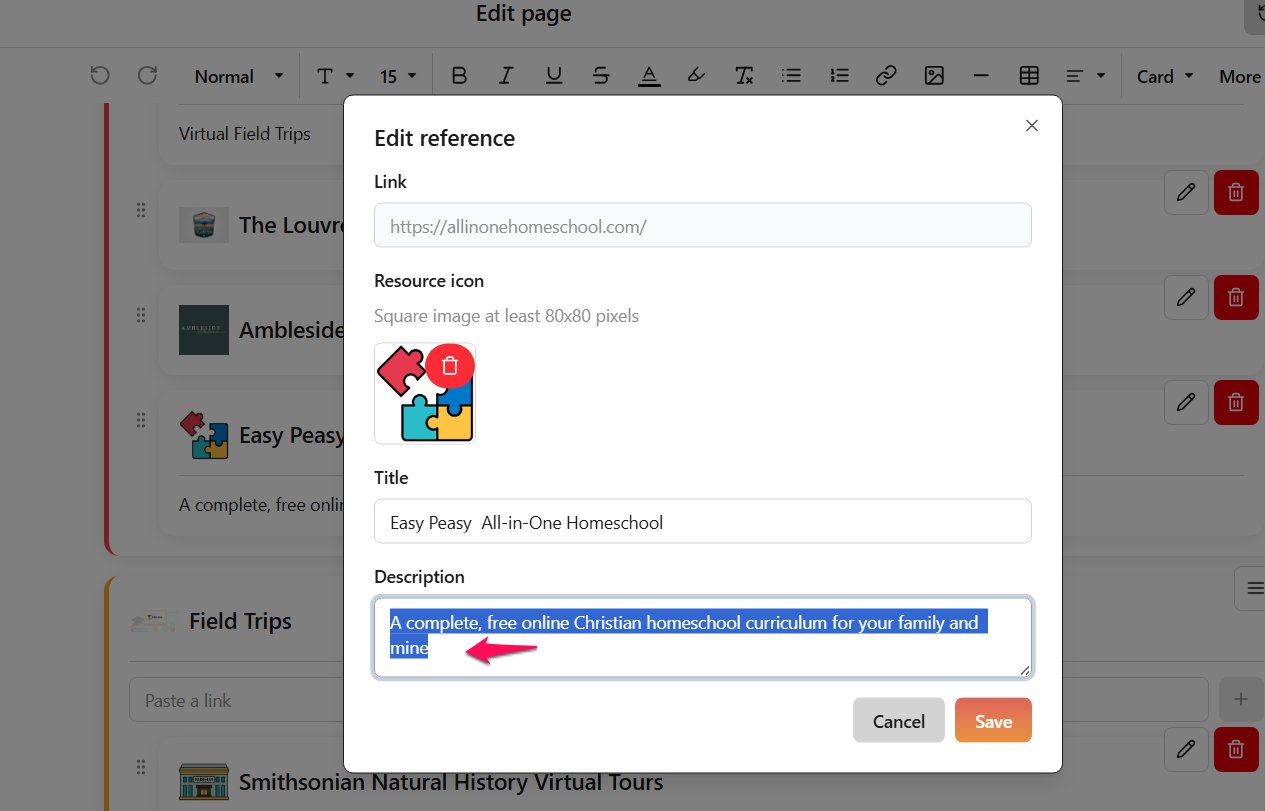Insert a horizontal rule
This screenshot has height=811, width=1265.
point(981,76)
